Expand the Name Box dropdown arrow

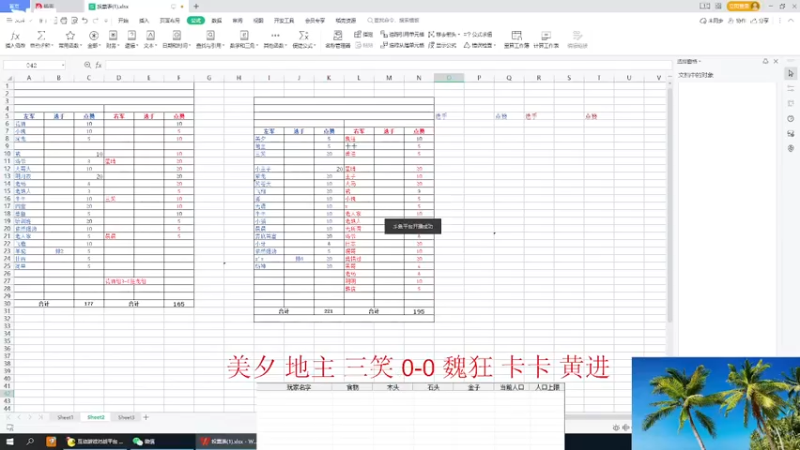coord(63,65)
